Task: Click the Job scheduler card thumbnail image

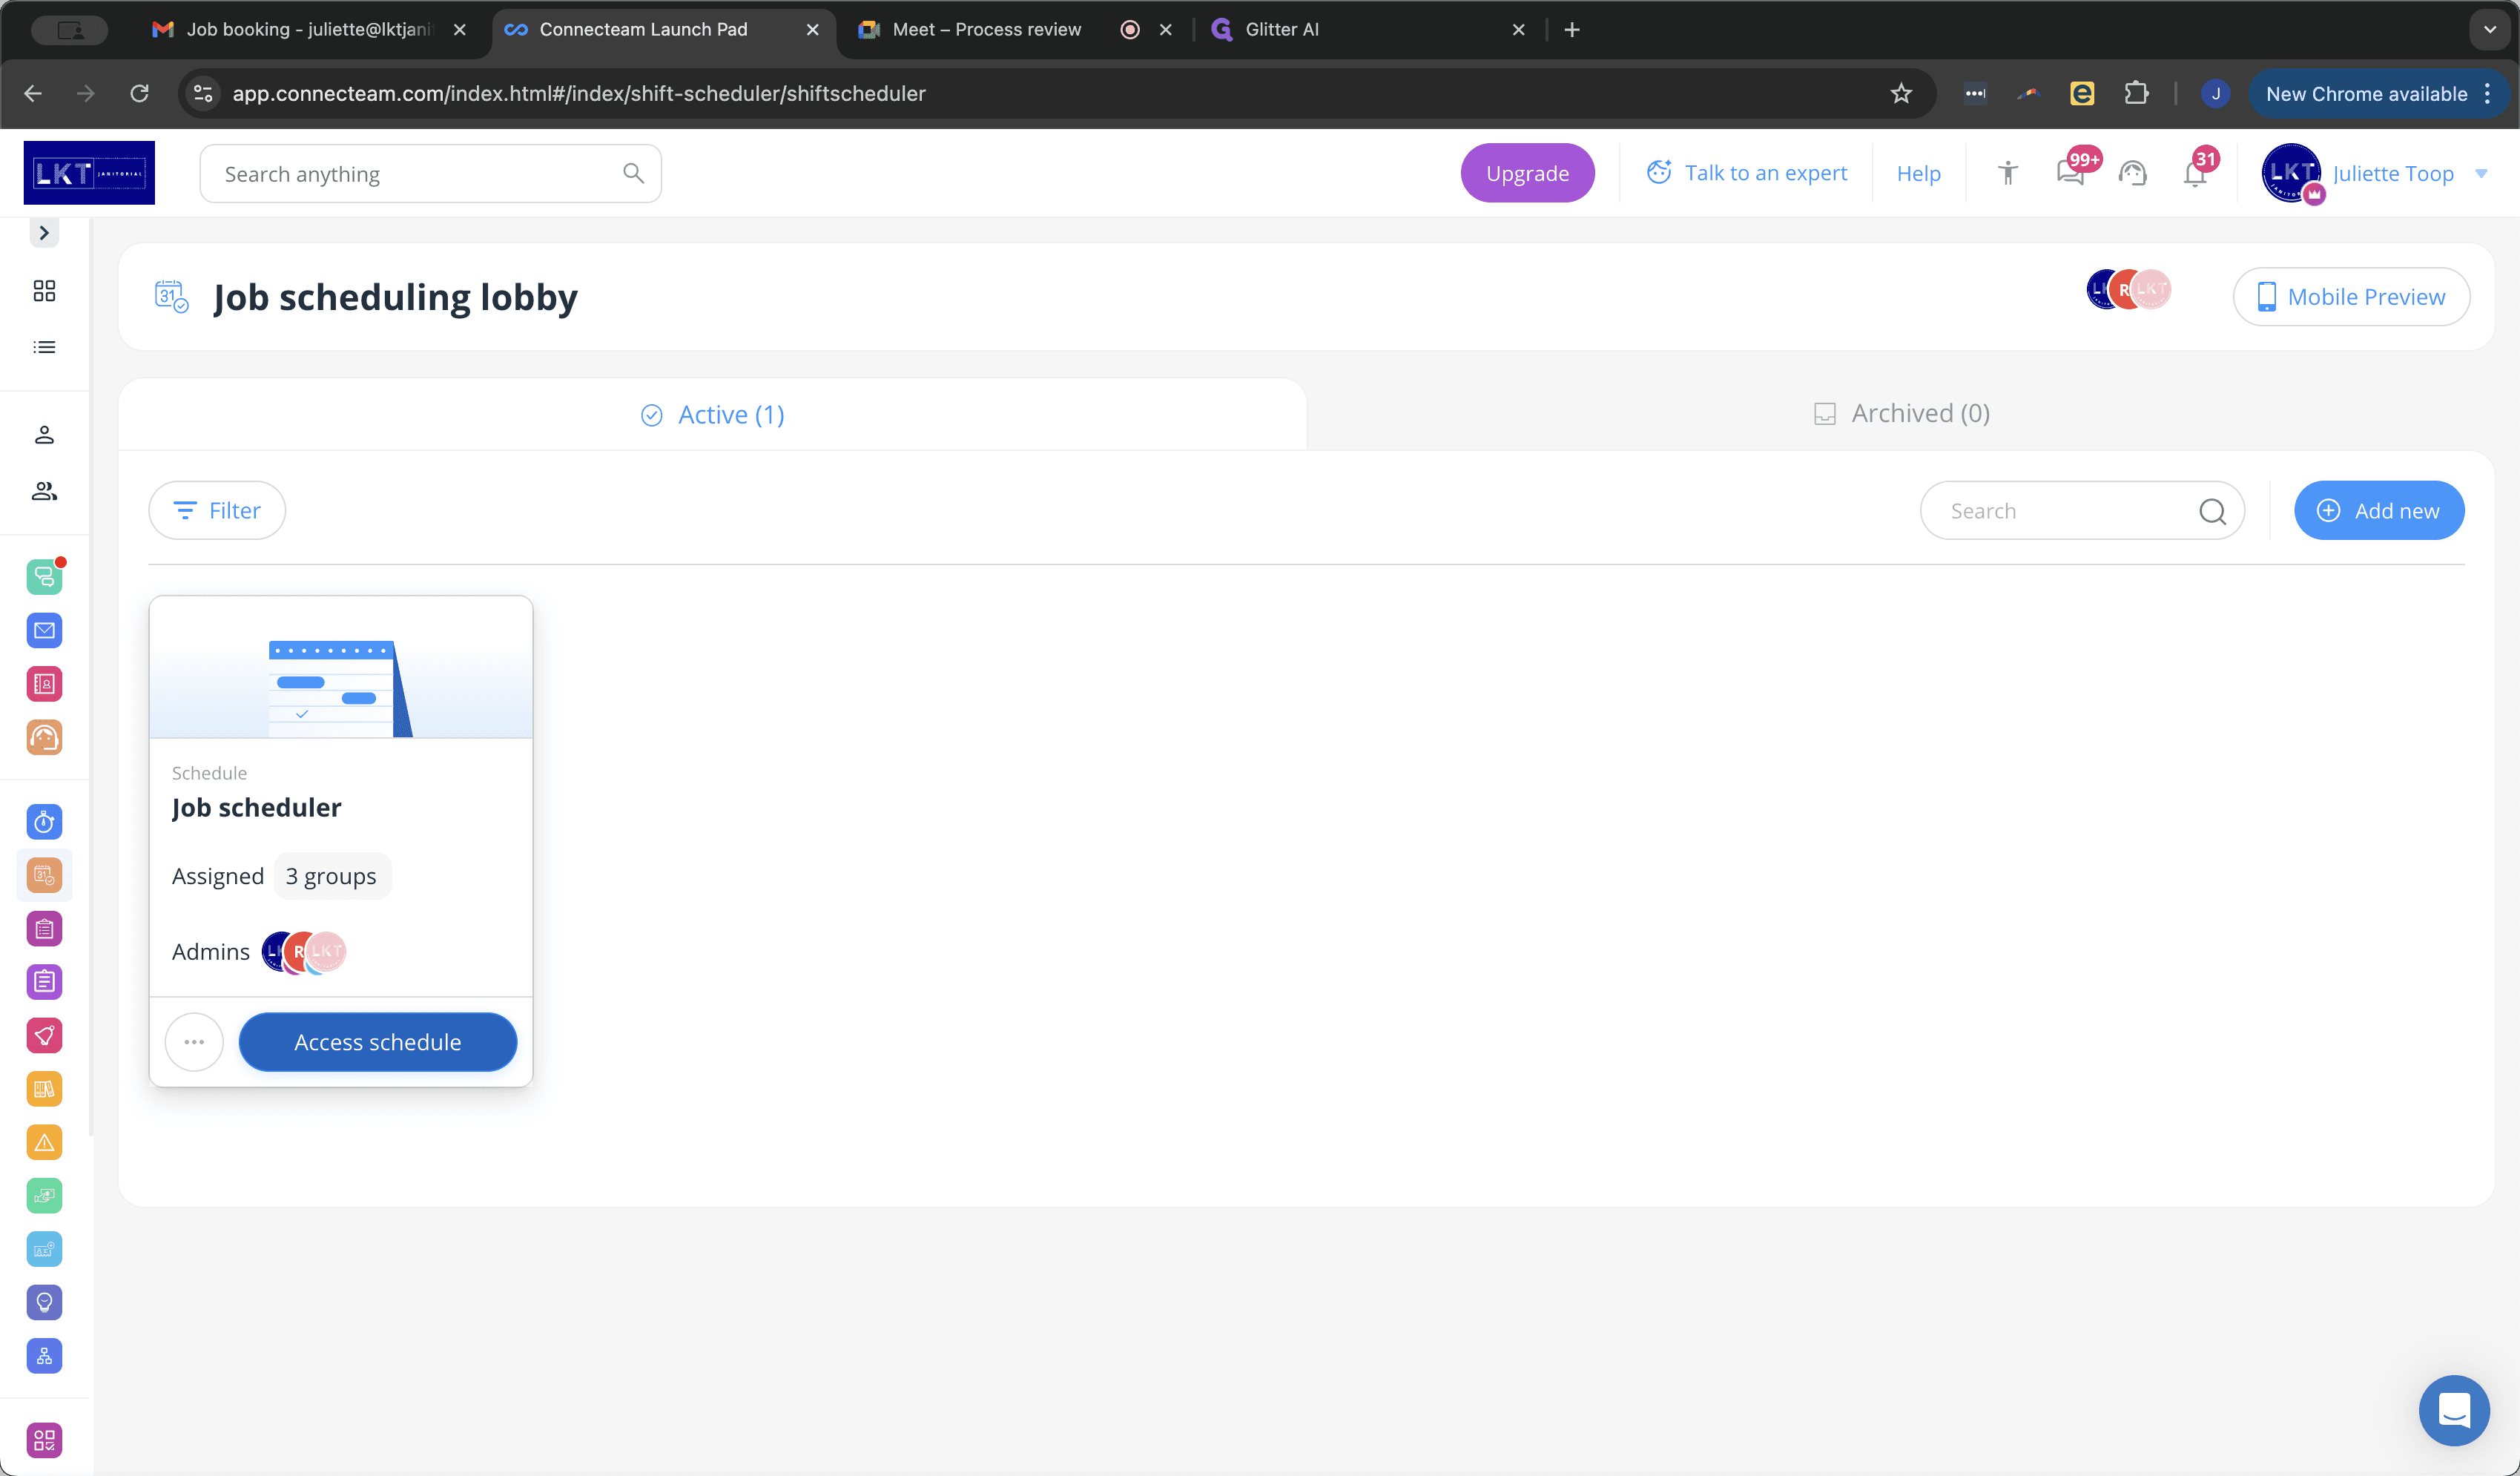Action: pyautogui.click(x=341, y=668)
